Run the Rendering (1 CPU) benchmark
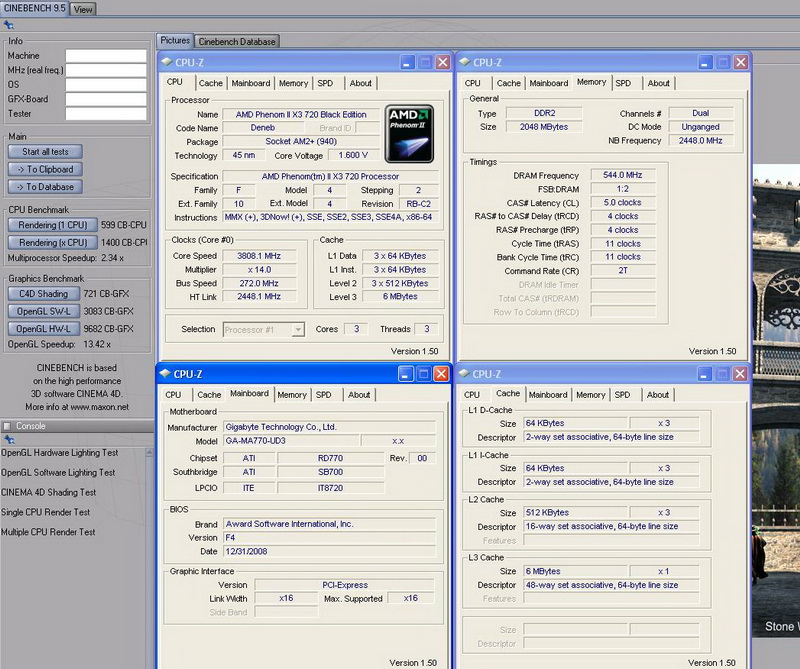 (x=52, y=225)
